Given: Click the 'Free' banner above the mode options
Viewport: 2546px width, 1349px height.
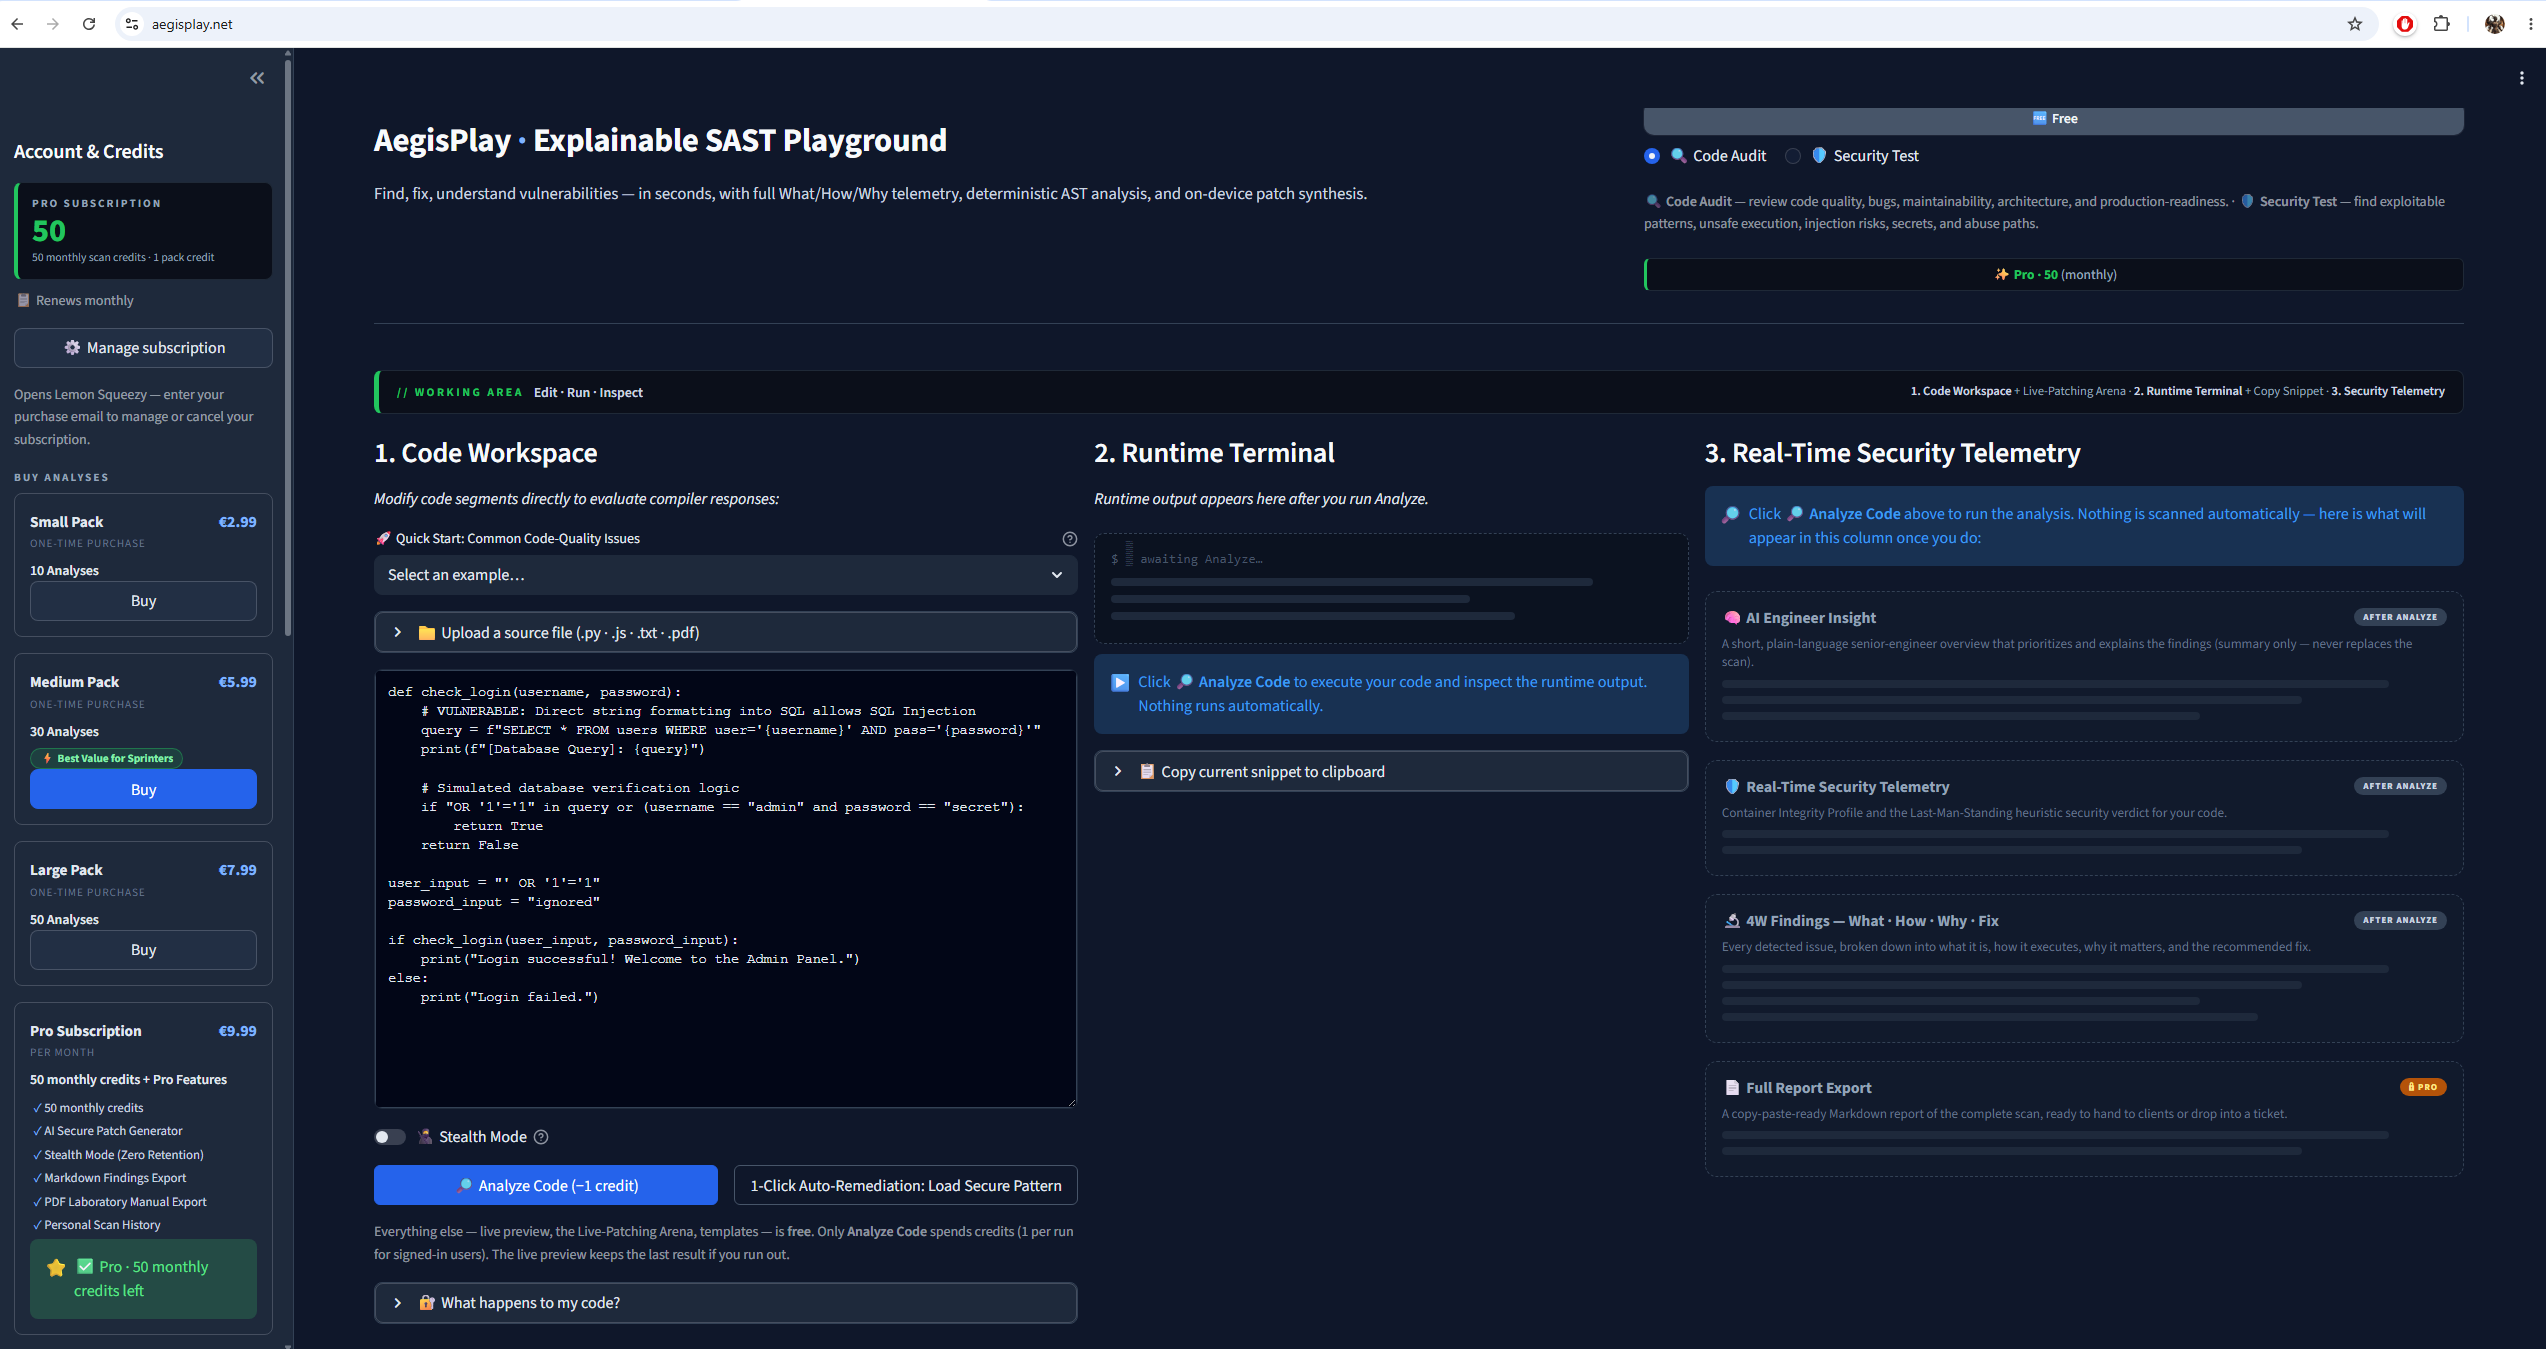Looking at the screenshot, I should click(x=2053, y=119).
